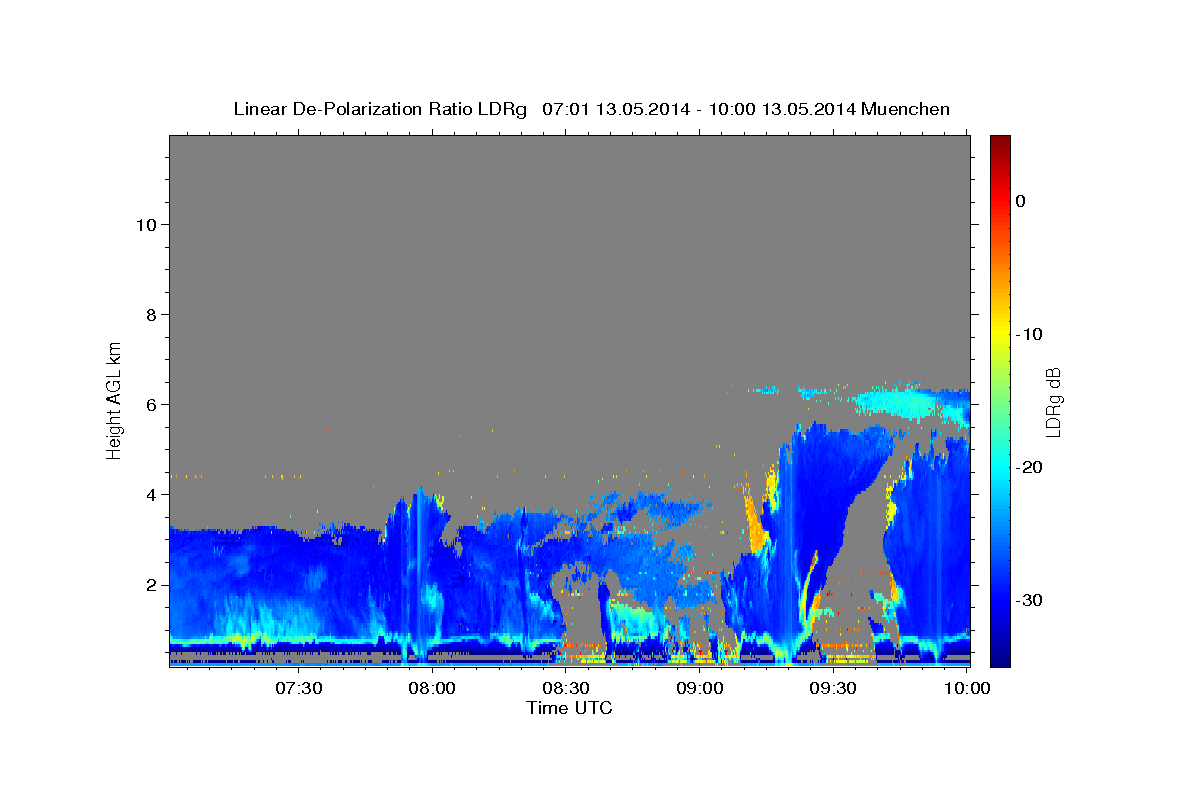Image resolution: width=1200 pixels, height=800 pixels.
Task: Click the height tick label 10
Action: click(x=146, y=225)
